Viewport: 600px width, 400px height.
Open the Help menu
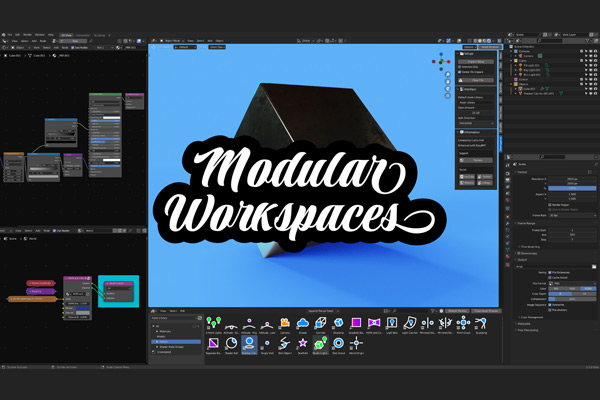51,35
